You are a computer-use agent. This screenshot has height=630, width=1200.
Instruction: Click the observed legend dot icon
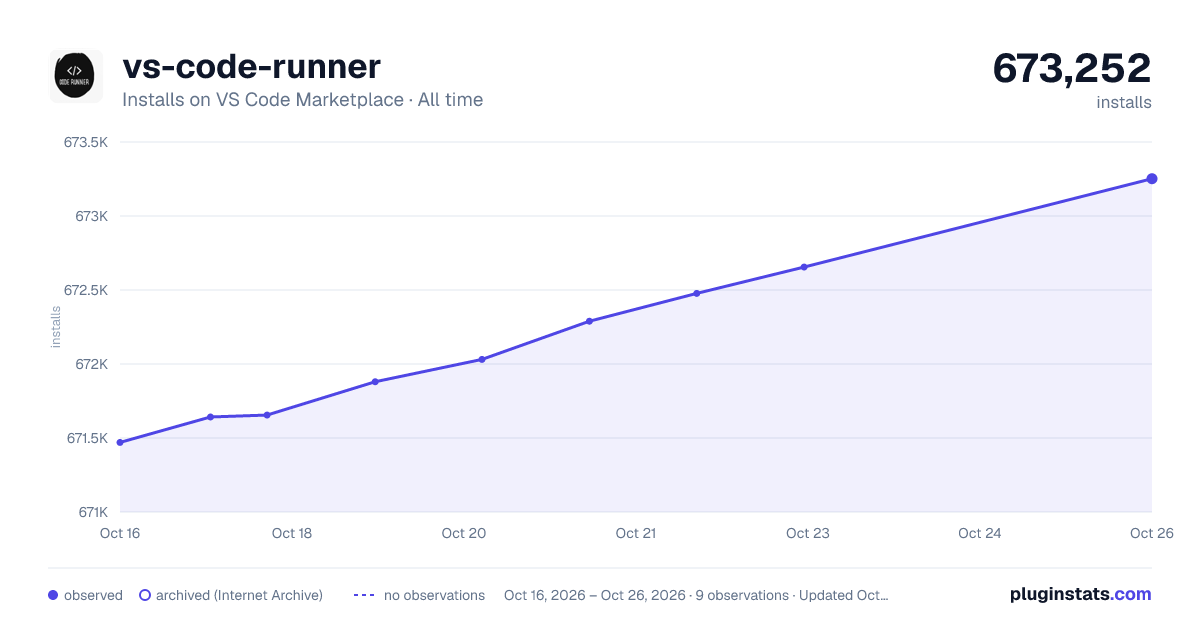coord(53,595)
